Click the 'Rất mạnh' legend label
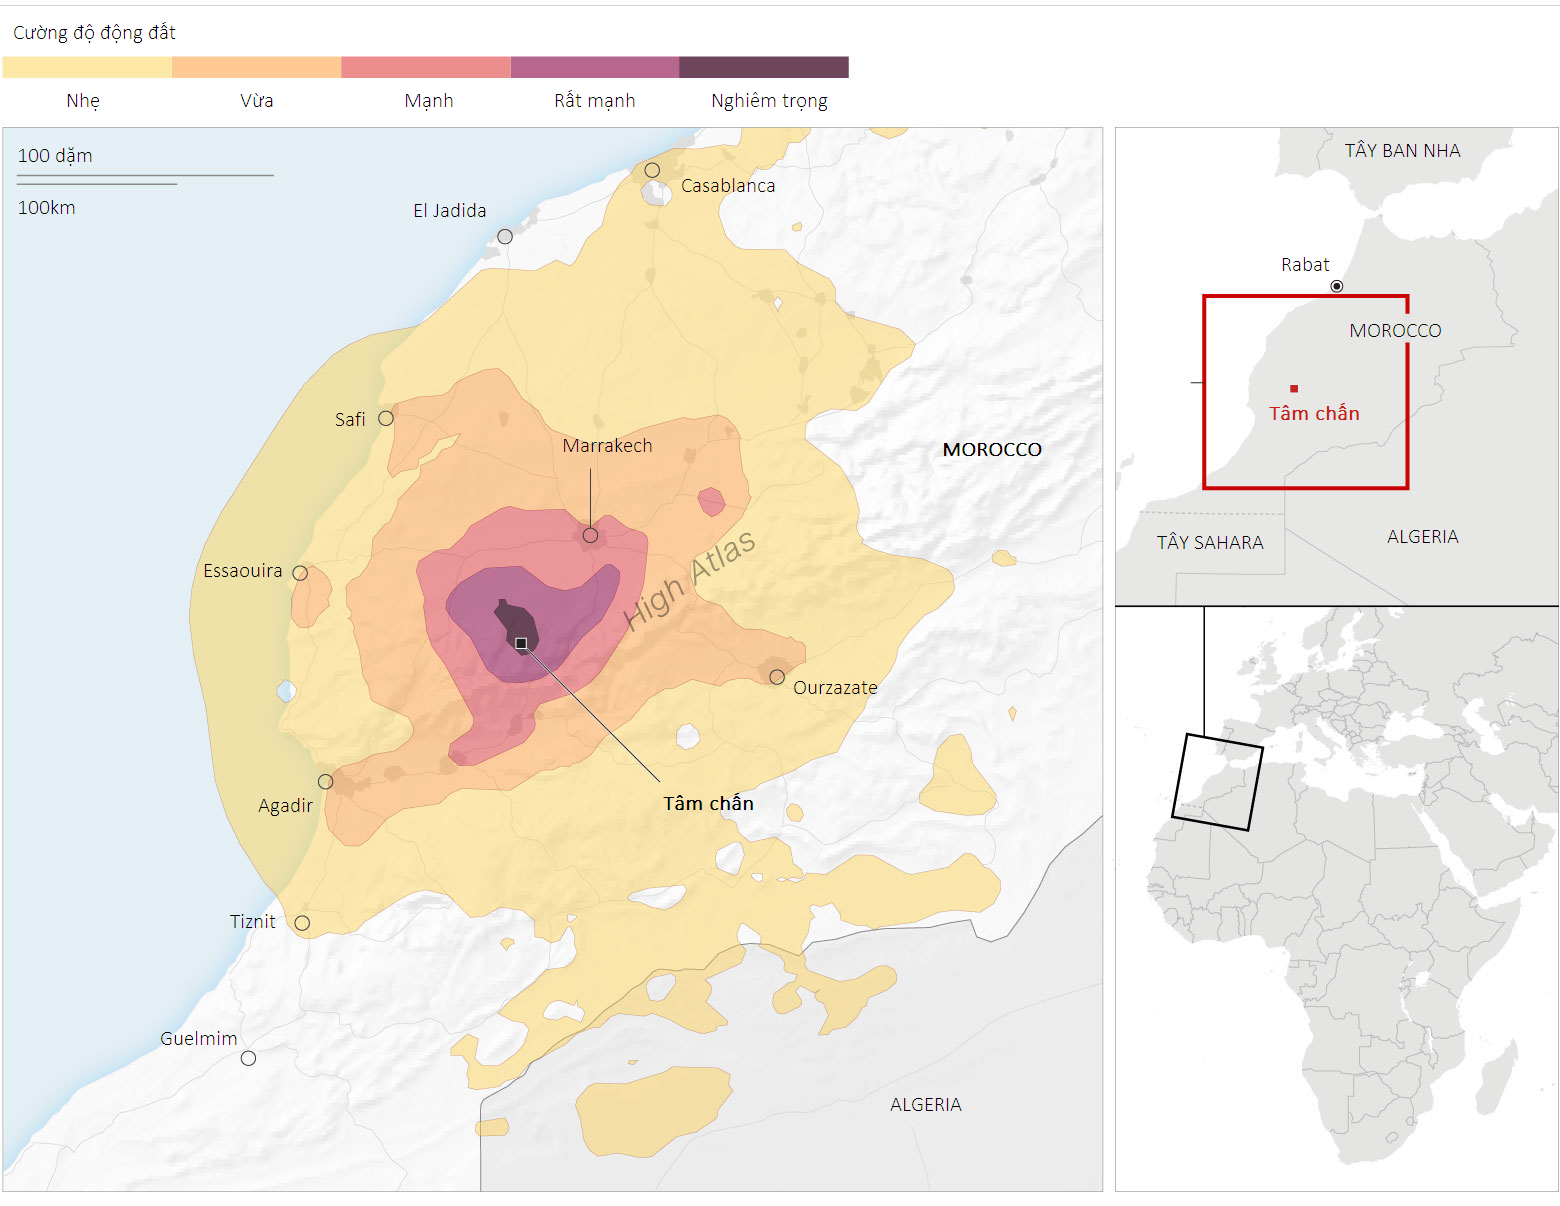The width and height of the screenshot is (1560, 1206). (595, 101)
